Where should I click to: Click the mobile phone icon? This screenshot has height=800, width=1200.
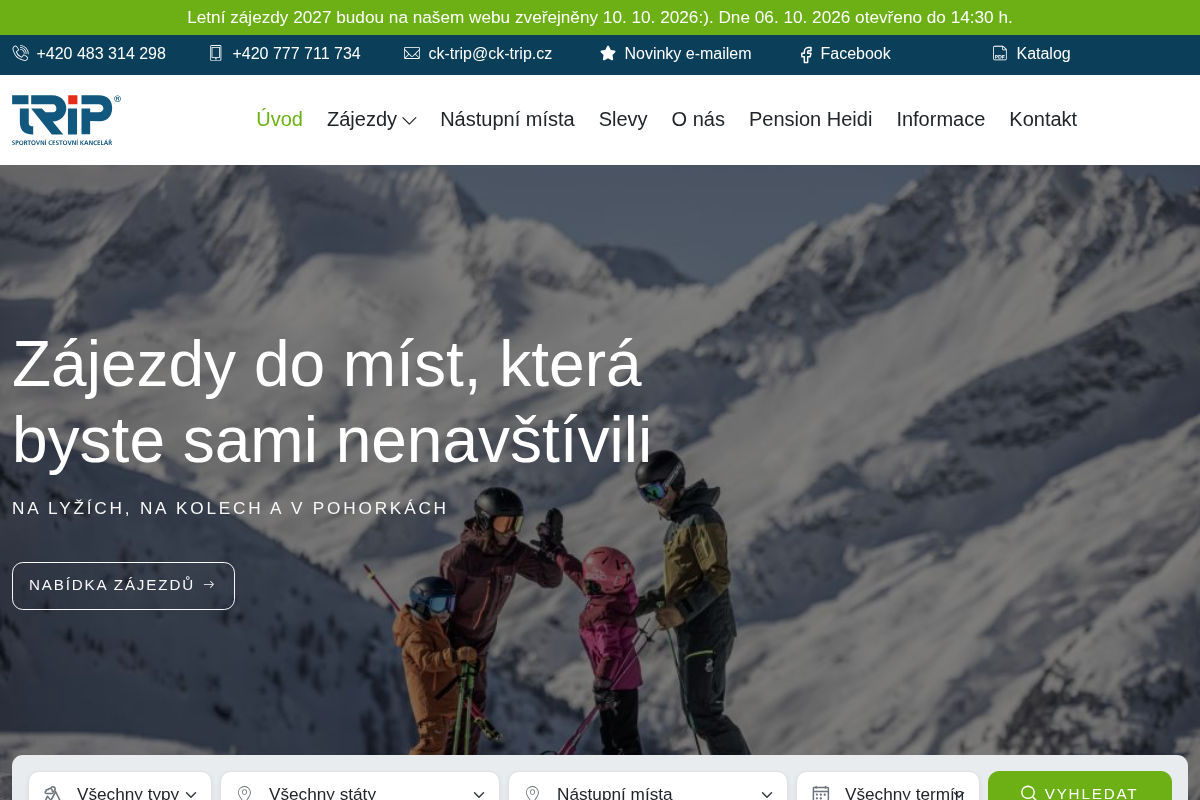tap(216, 54)
